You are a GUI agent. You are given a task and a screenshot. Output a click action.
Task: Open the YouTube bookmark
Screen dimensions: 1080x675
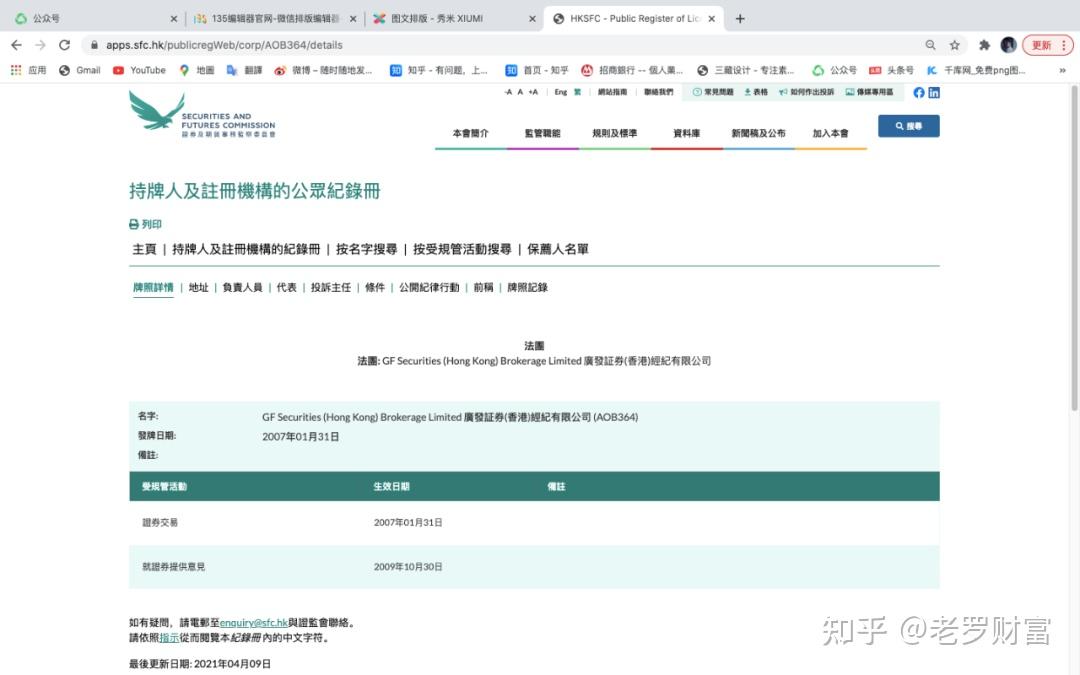[139, 70]
